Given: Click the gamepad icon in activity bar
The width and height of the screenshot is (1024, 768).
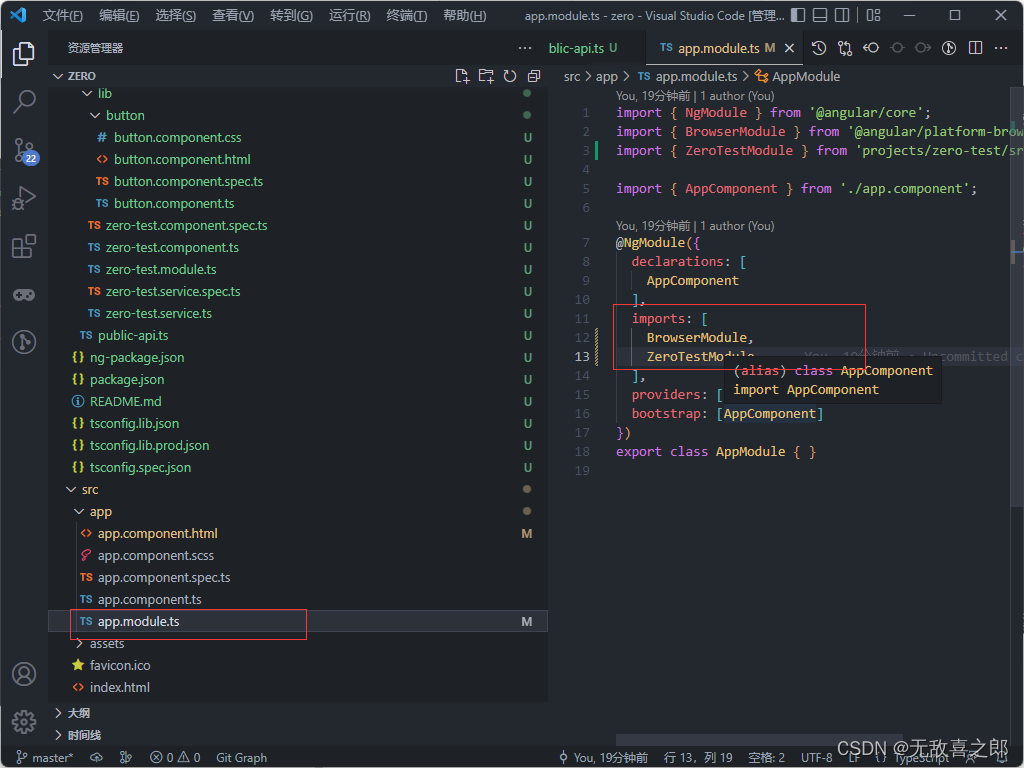Looking at the screenshot, I should pos(24,295).
